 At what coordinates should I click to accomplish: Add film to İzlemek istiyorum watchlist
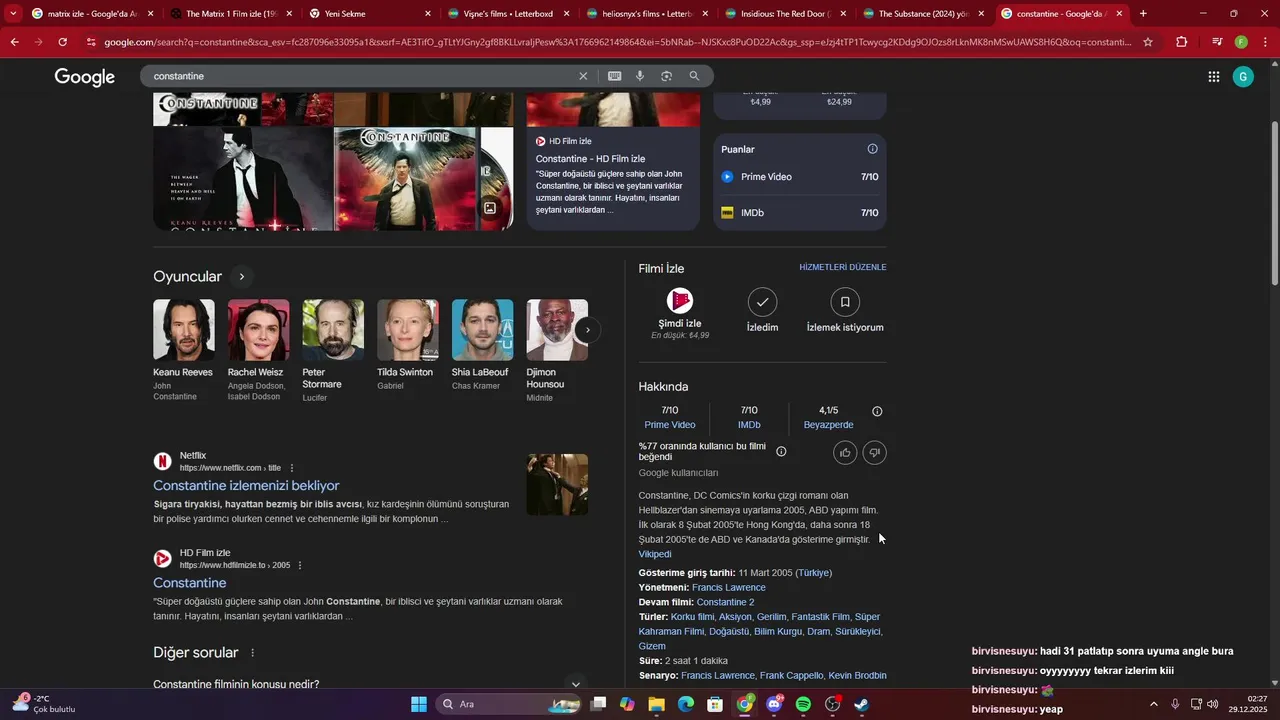tap(845, 311)
